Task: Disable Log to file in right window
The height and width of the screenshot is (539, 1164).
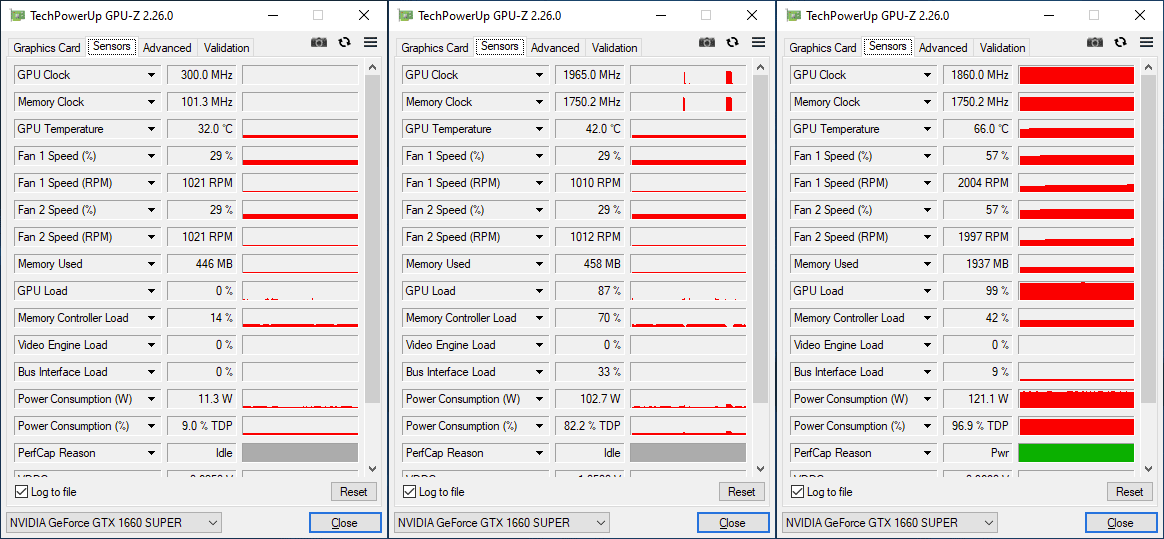Action: [x=798, y=492]
